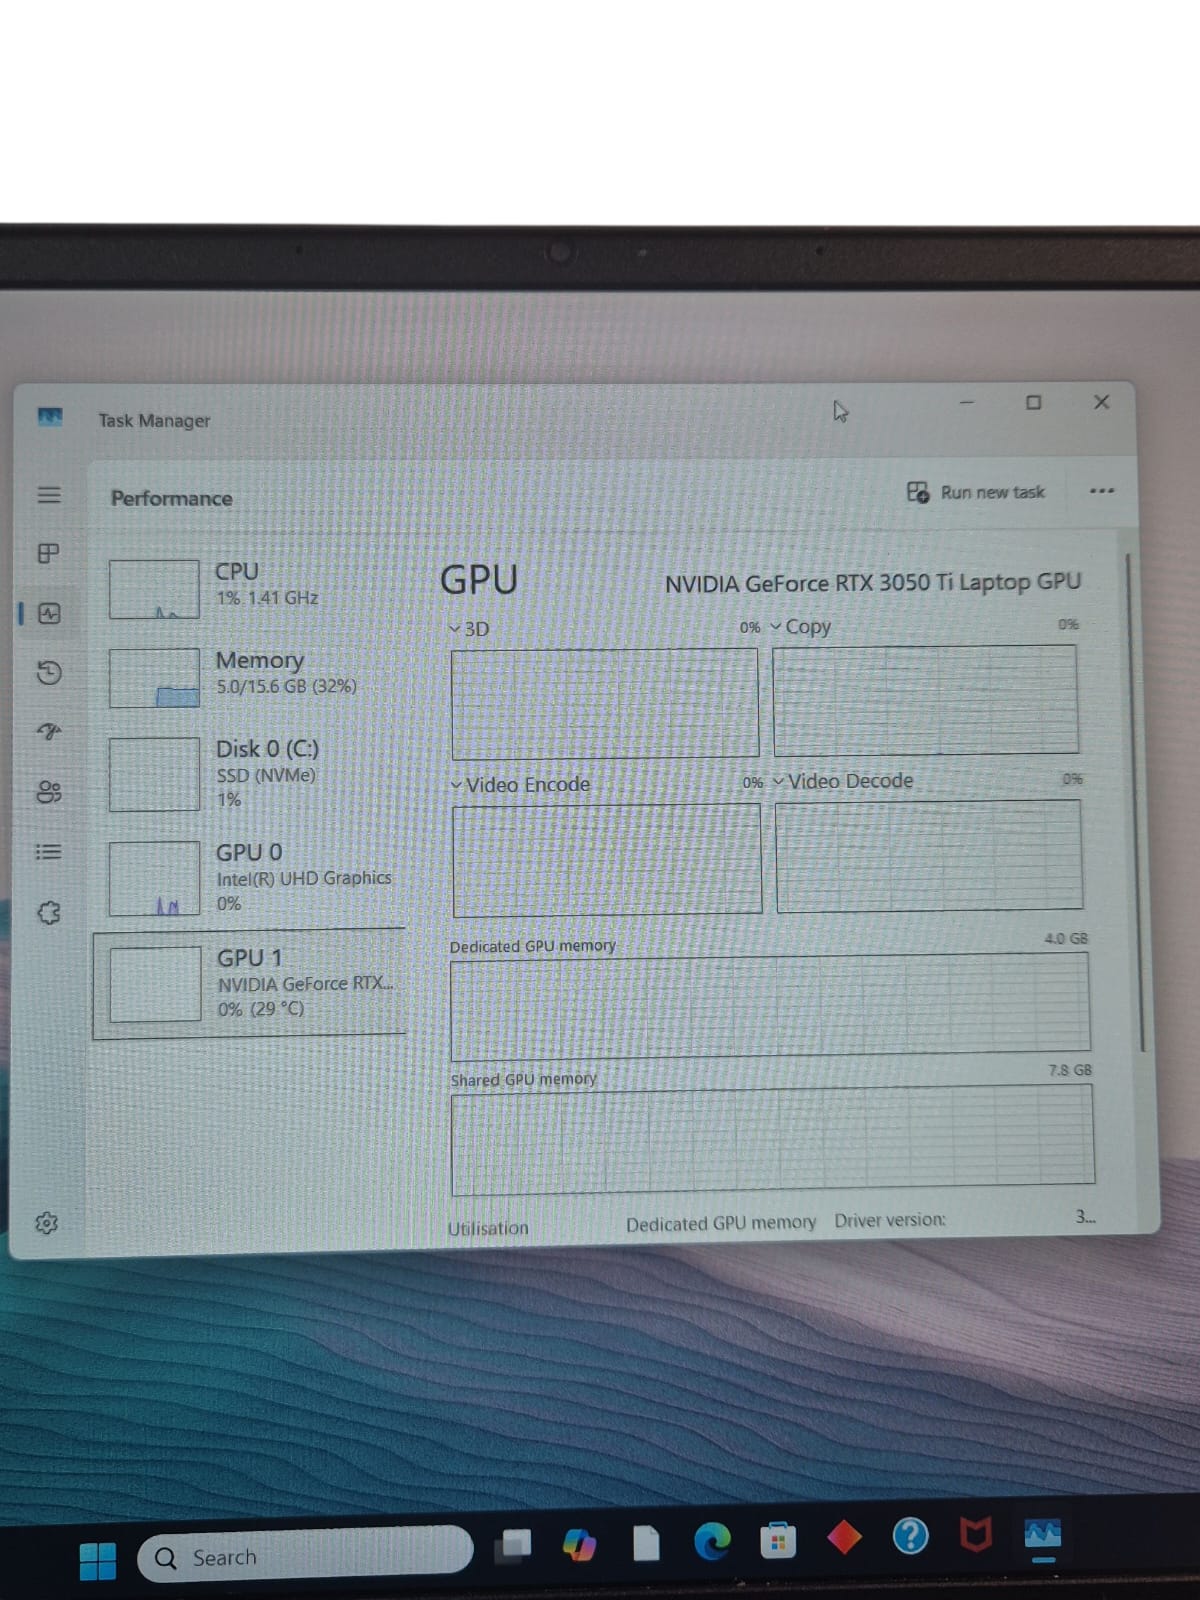1200x1600 pixels.
Task: Click the Copy utilisation graph
Action: point(925,699)
